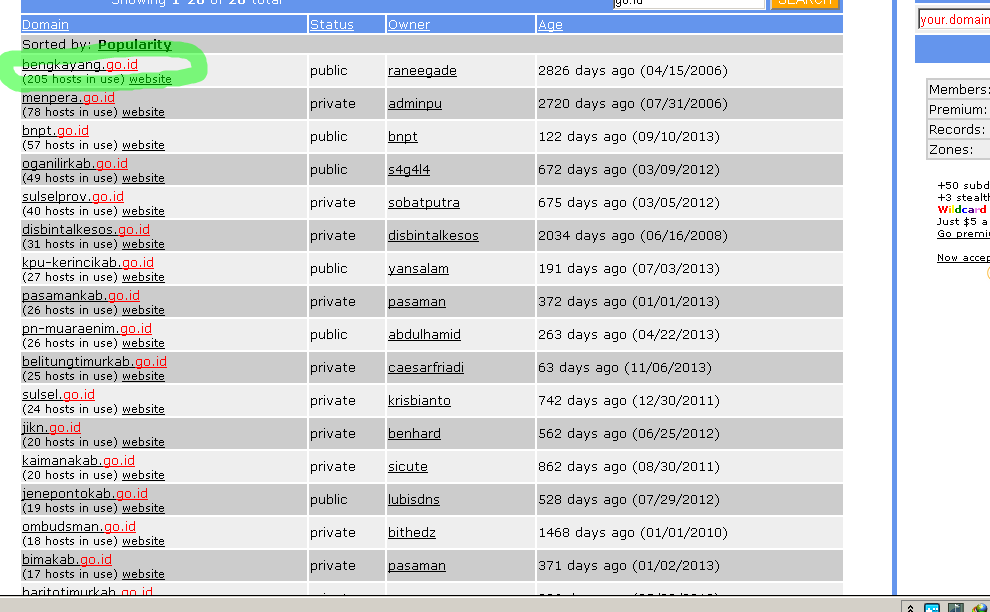Follow the Now accepting link in sidebar
The image size is (990, 612).
coord(963,258)
